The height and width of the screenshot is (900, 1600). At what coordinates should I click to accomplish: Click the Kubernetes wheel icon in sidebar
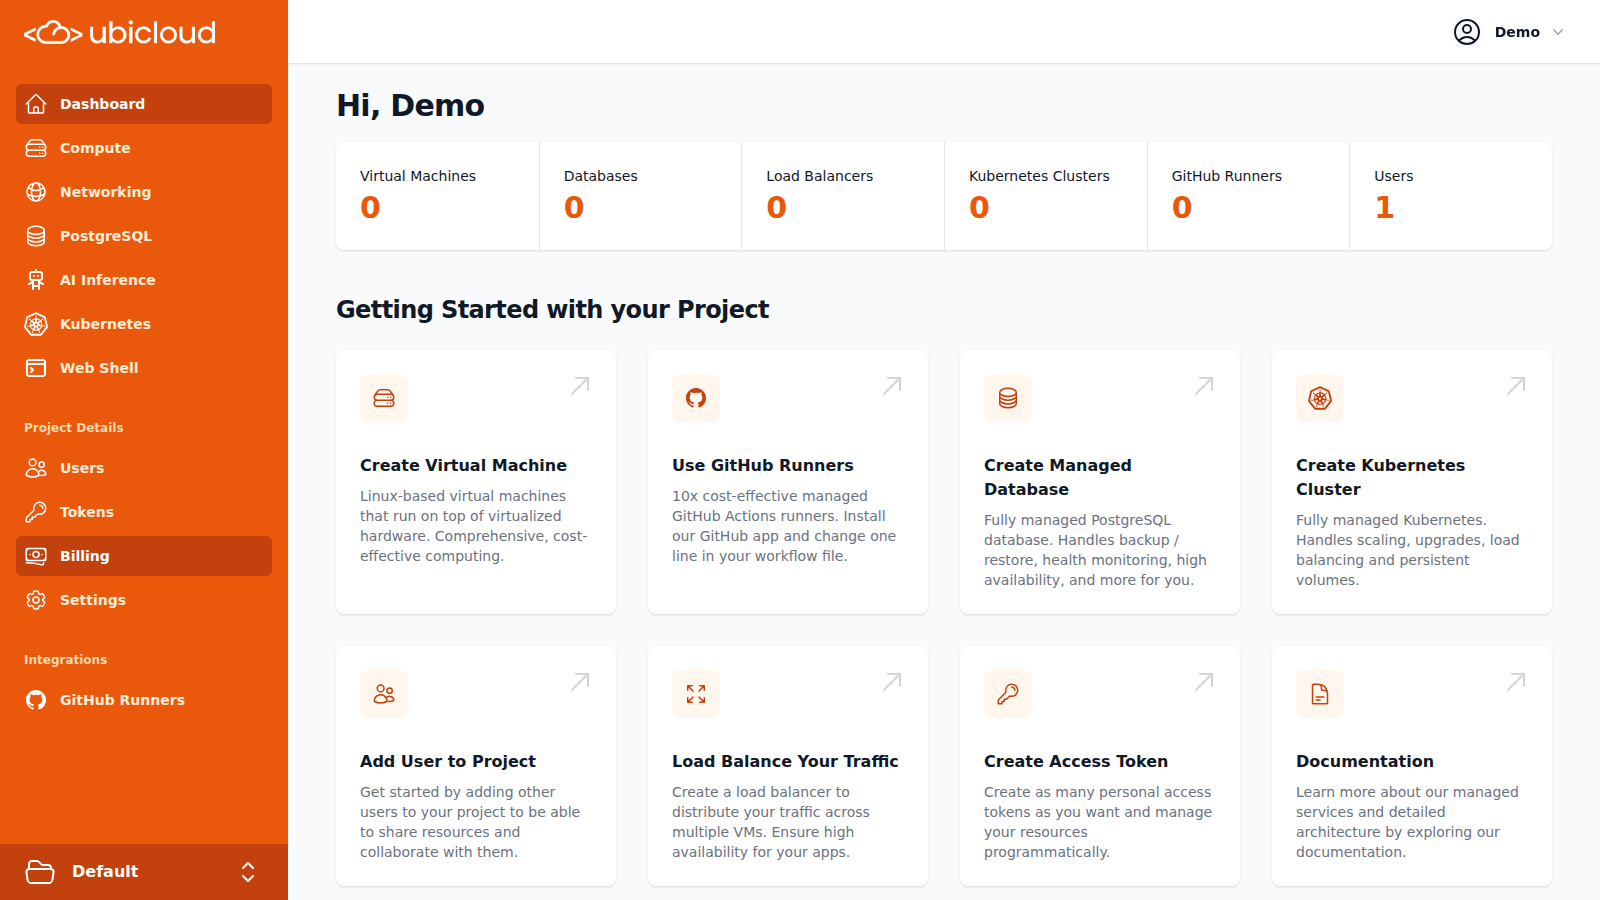(36, 324)
